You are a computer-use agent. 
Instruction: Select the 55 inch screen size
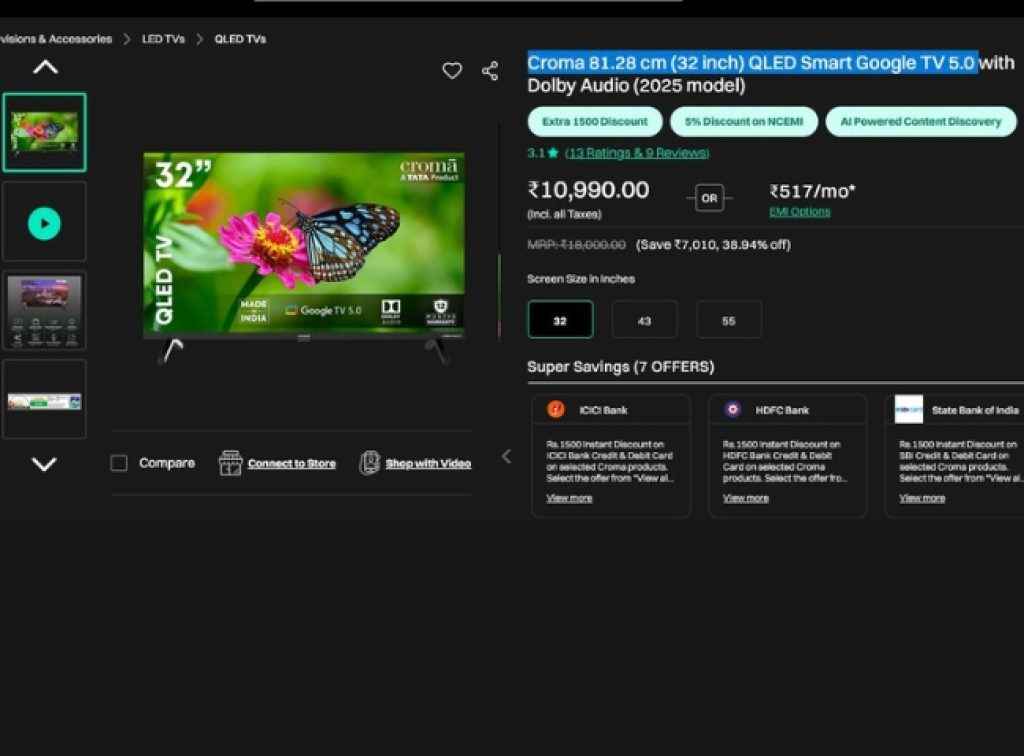pos(728,319)
